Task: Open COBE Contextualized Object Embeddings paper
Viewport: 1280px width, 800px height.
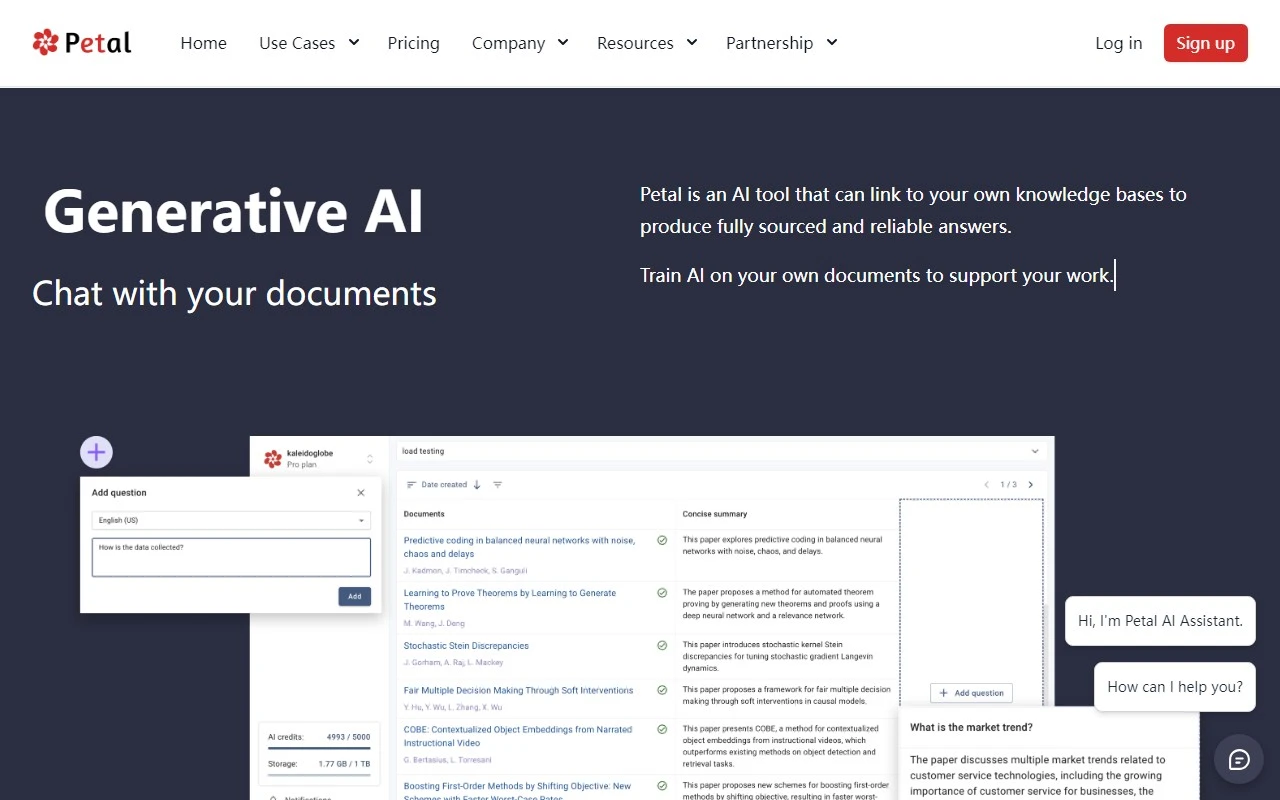Action: tap(518, 736)
